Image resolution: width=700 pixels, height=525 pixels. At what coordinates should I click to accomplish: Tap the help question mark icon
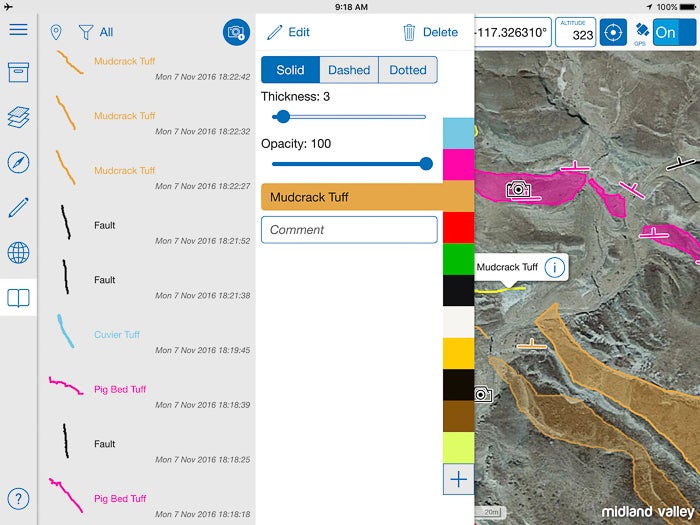pyautogui.click(x=18, y=499)
